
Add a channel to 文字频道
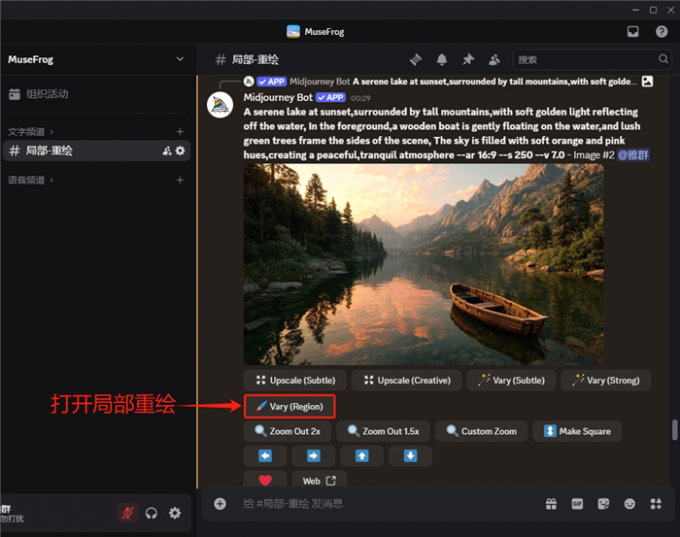(x=180, y=131)
